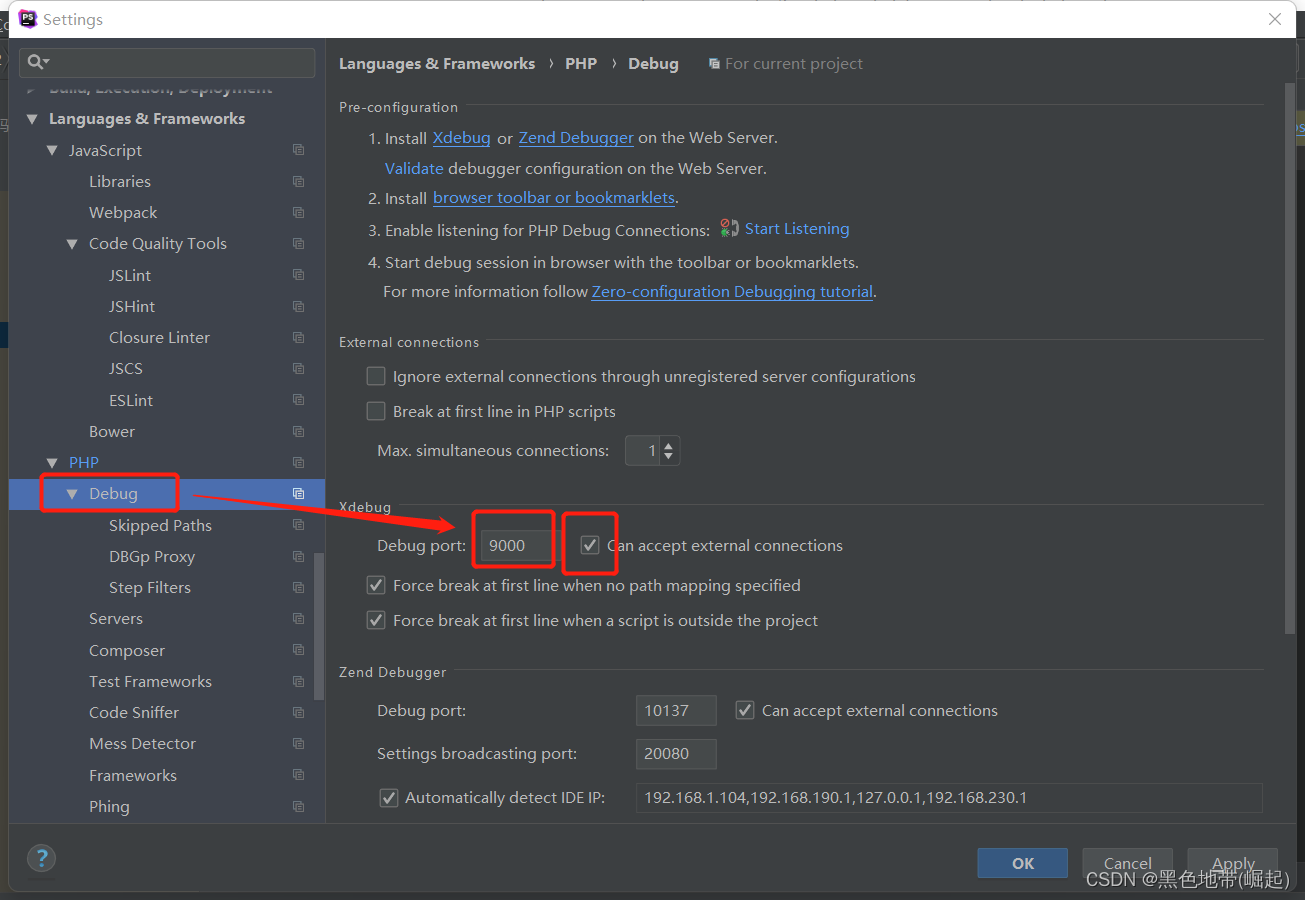Click the project-level icon next to JavaScript
This screenshot has height=900, width=1305.
point(298,150)
